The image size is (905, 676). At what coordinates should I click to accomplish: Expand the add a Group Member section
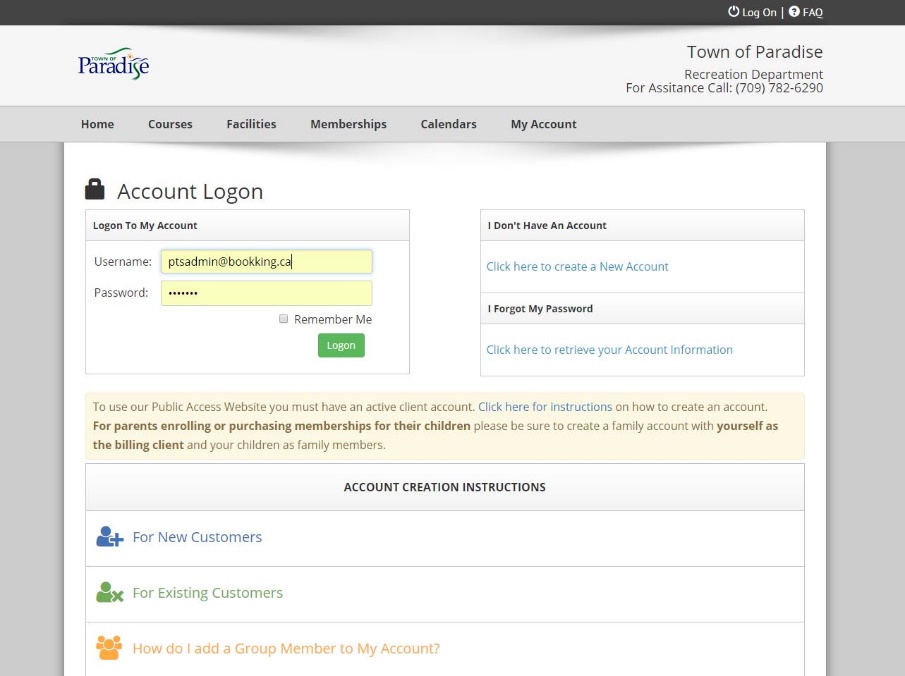[286, 648]
